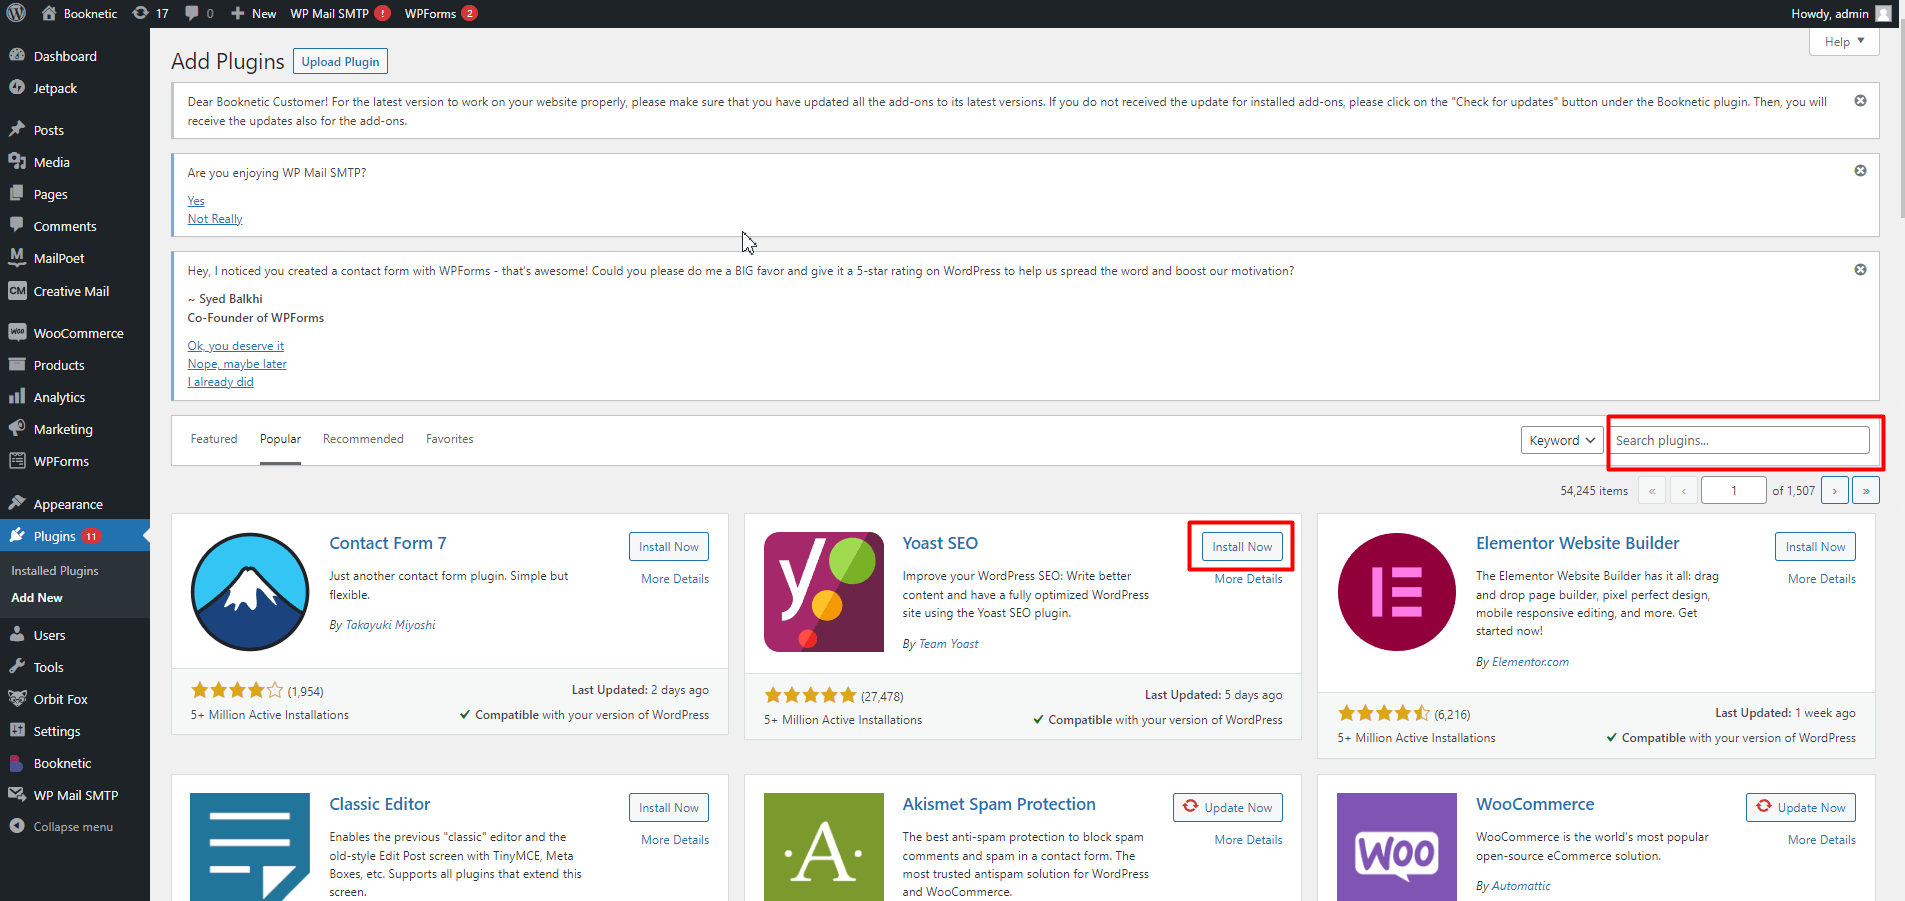Open Elementor Website Builder title link
Viewport: 1905px width, 901px height.
(x=1577, y=543)
